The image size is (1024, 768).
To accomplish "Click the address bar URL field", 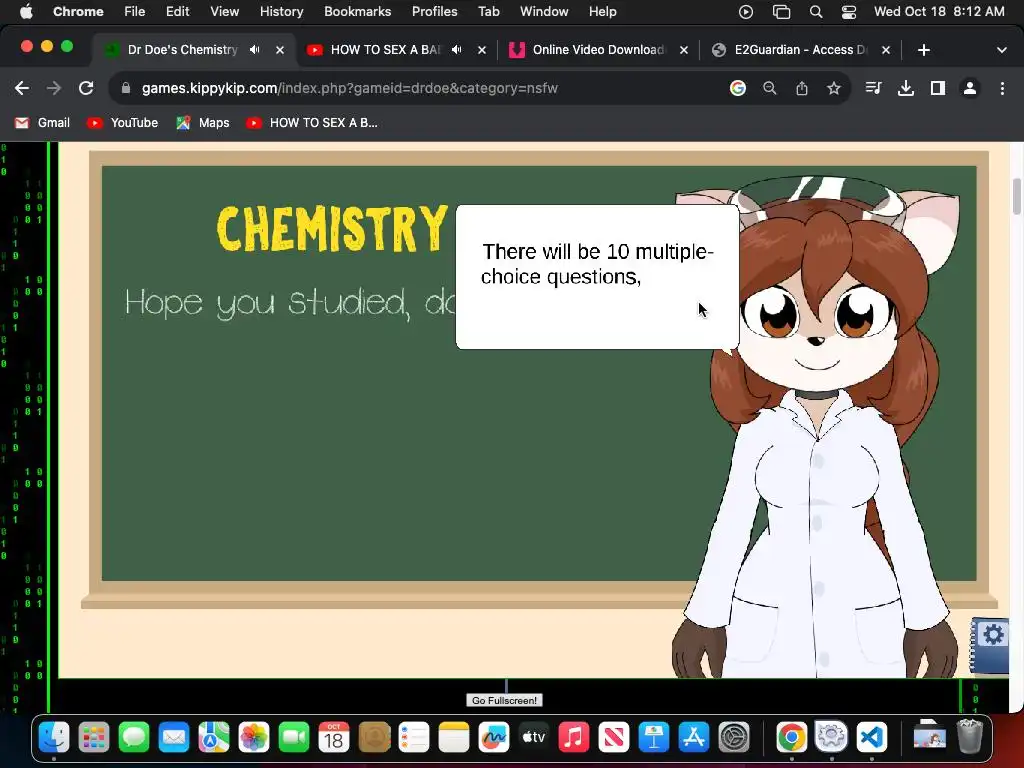I will (x=418, y=88).
